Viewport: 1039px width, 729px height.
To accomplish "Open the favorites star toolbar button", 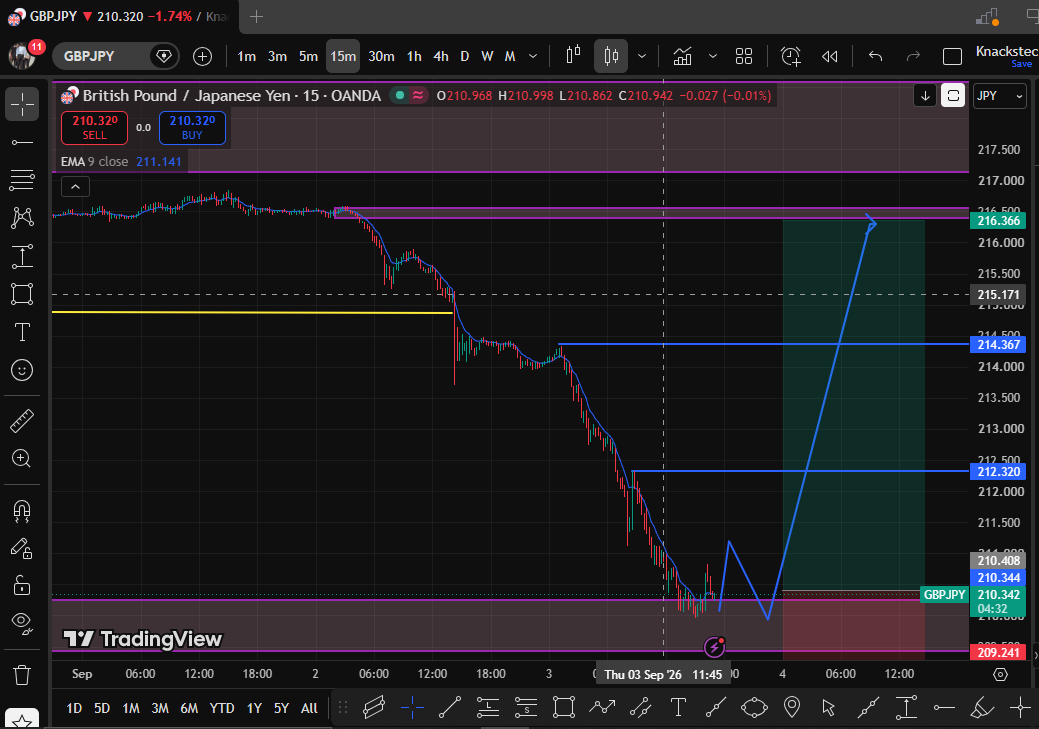I will [x=22, y=720].
